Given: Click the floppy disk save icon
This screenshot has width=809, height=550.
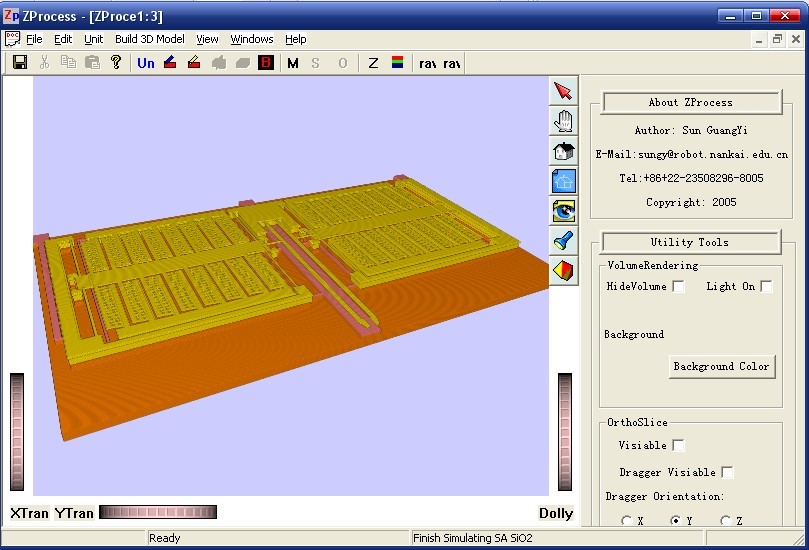Looking at the screenshot, I should 19,63.
